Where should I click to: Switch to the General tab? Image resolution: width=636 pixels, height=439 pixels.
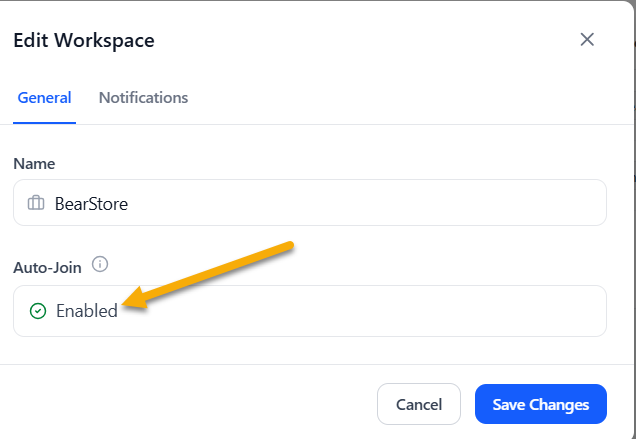click(44, 98)
